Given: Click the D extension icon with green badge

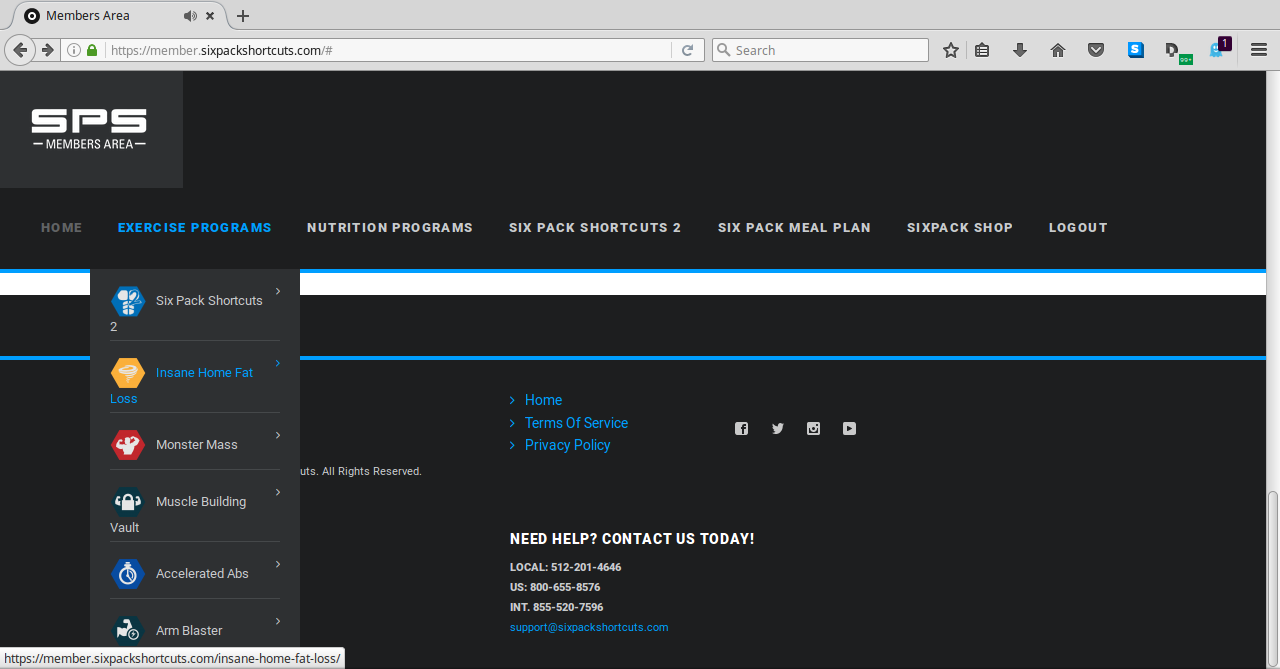Looking at the screenshot, I should click(1178, 51).
